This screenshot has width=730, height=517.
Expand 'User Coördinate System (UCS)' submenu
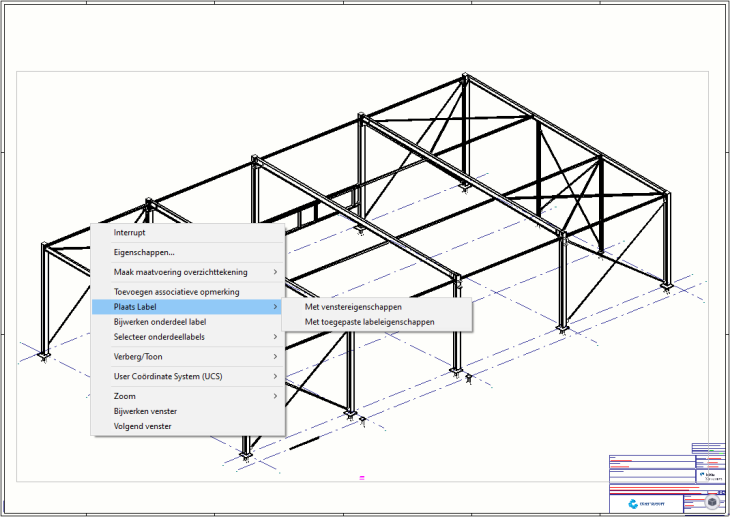point(168,376)
